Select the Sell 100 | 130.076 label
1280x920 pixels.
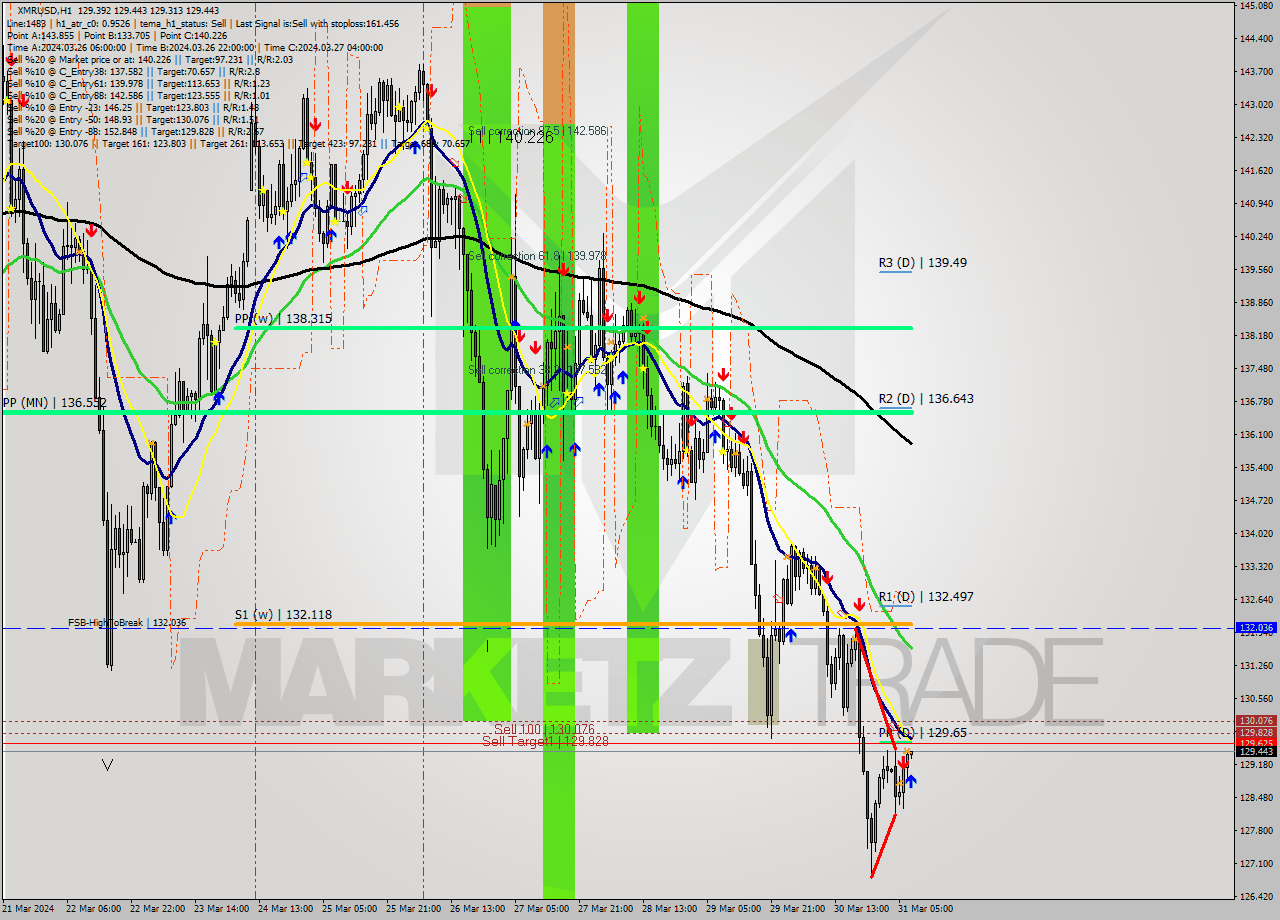point(545,729)
